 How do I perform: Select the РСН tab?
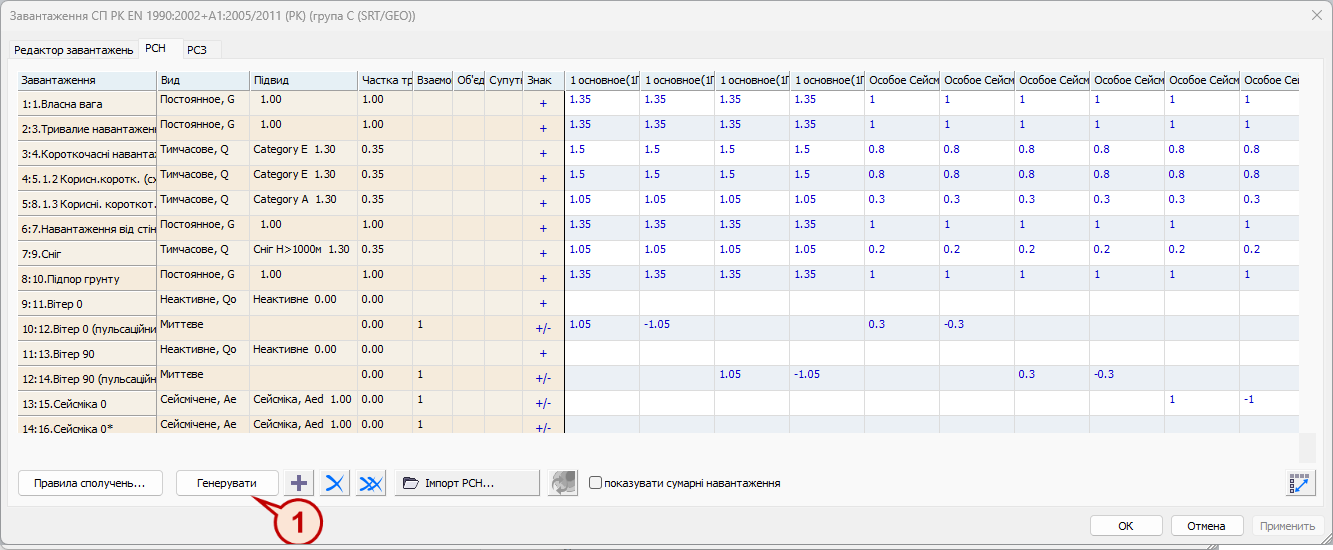tap(156, 48)
